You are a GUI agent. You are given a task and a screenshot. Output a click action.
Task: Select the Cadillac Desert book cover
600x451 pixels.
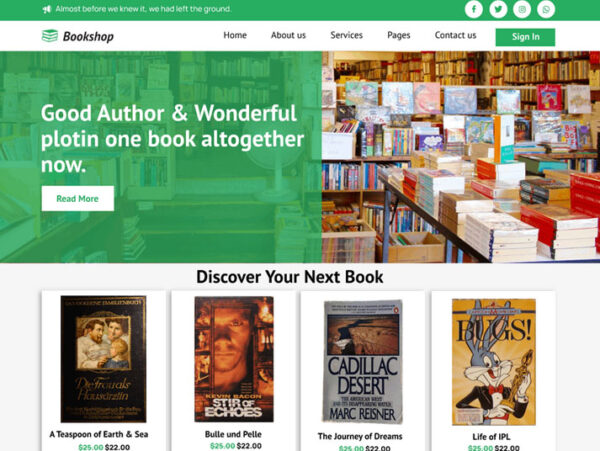coord(362,361)
